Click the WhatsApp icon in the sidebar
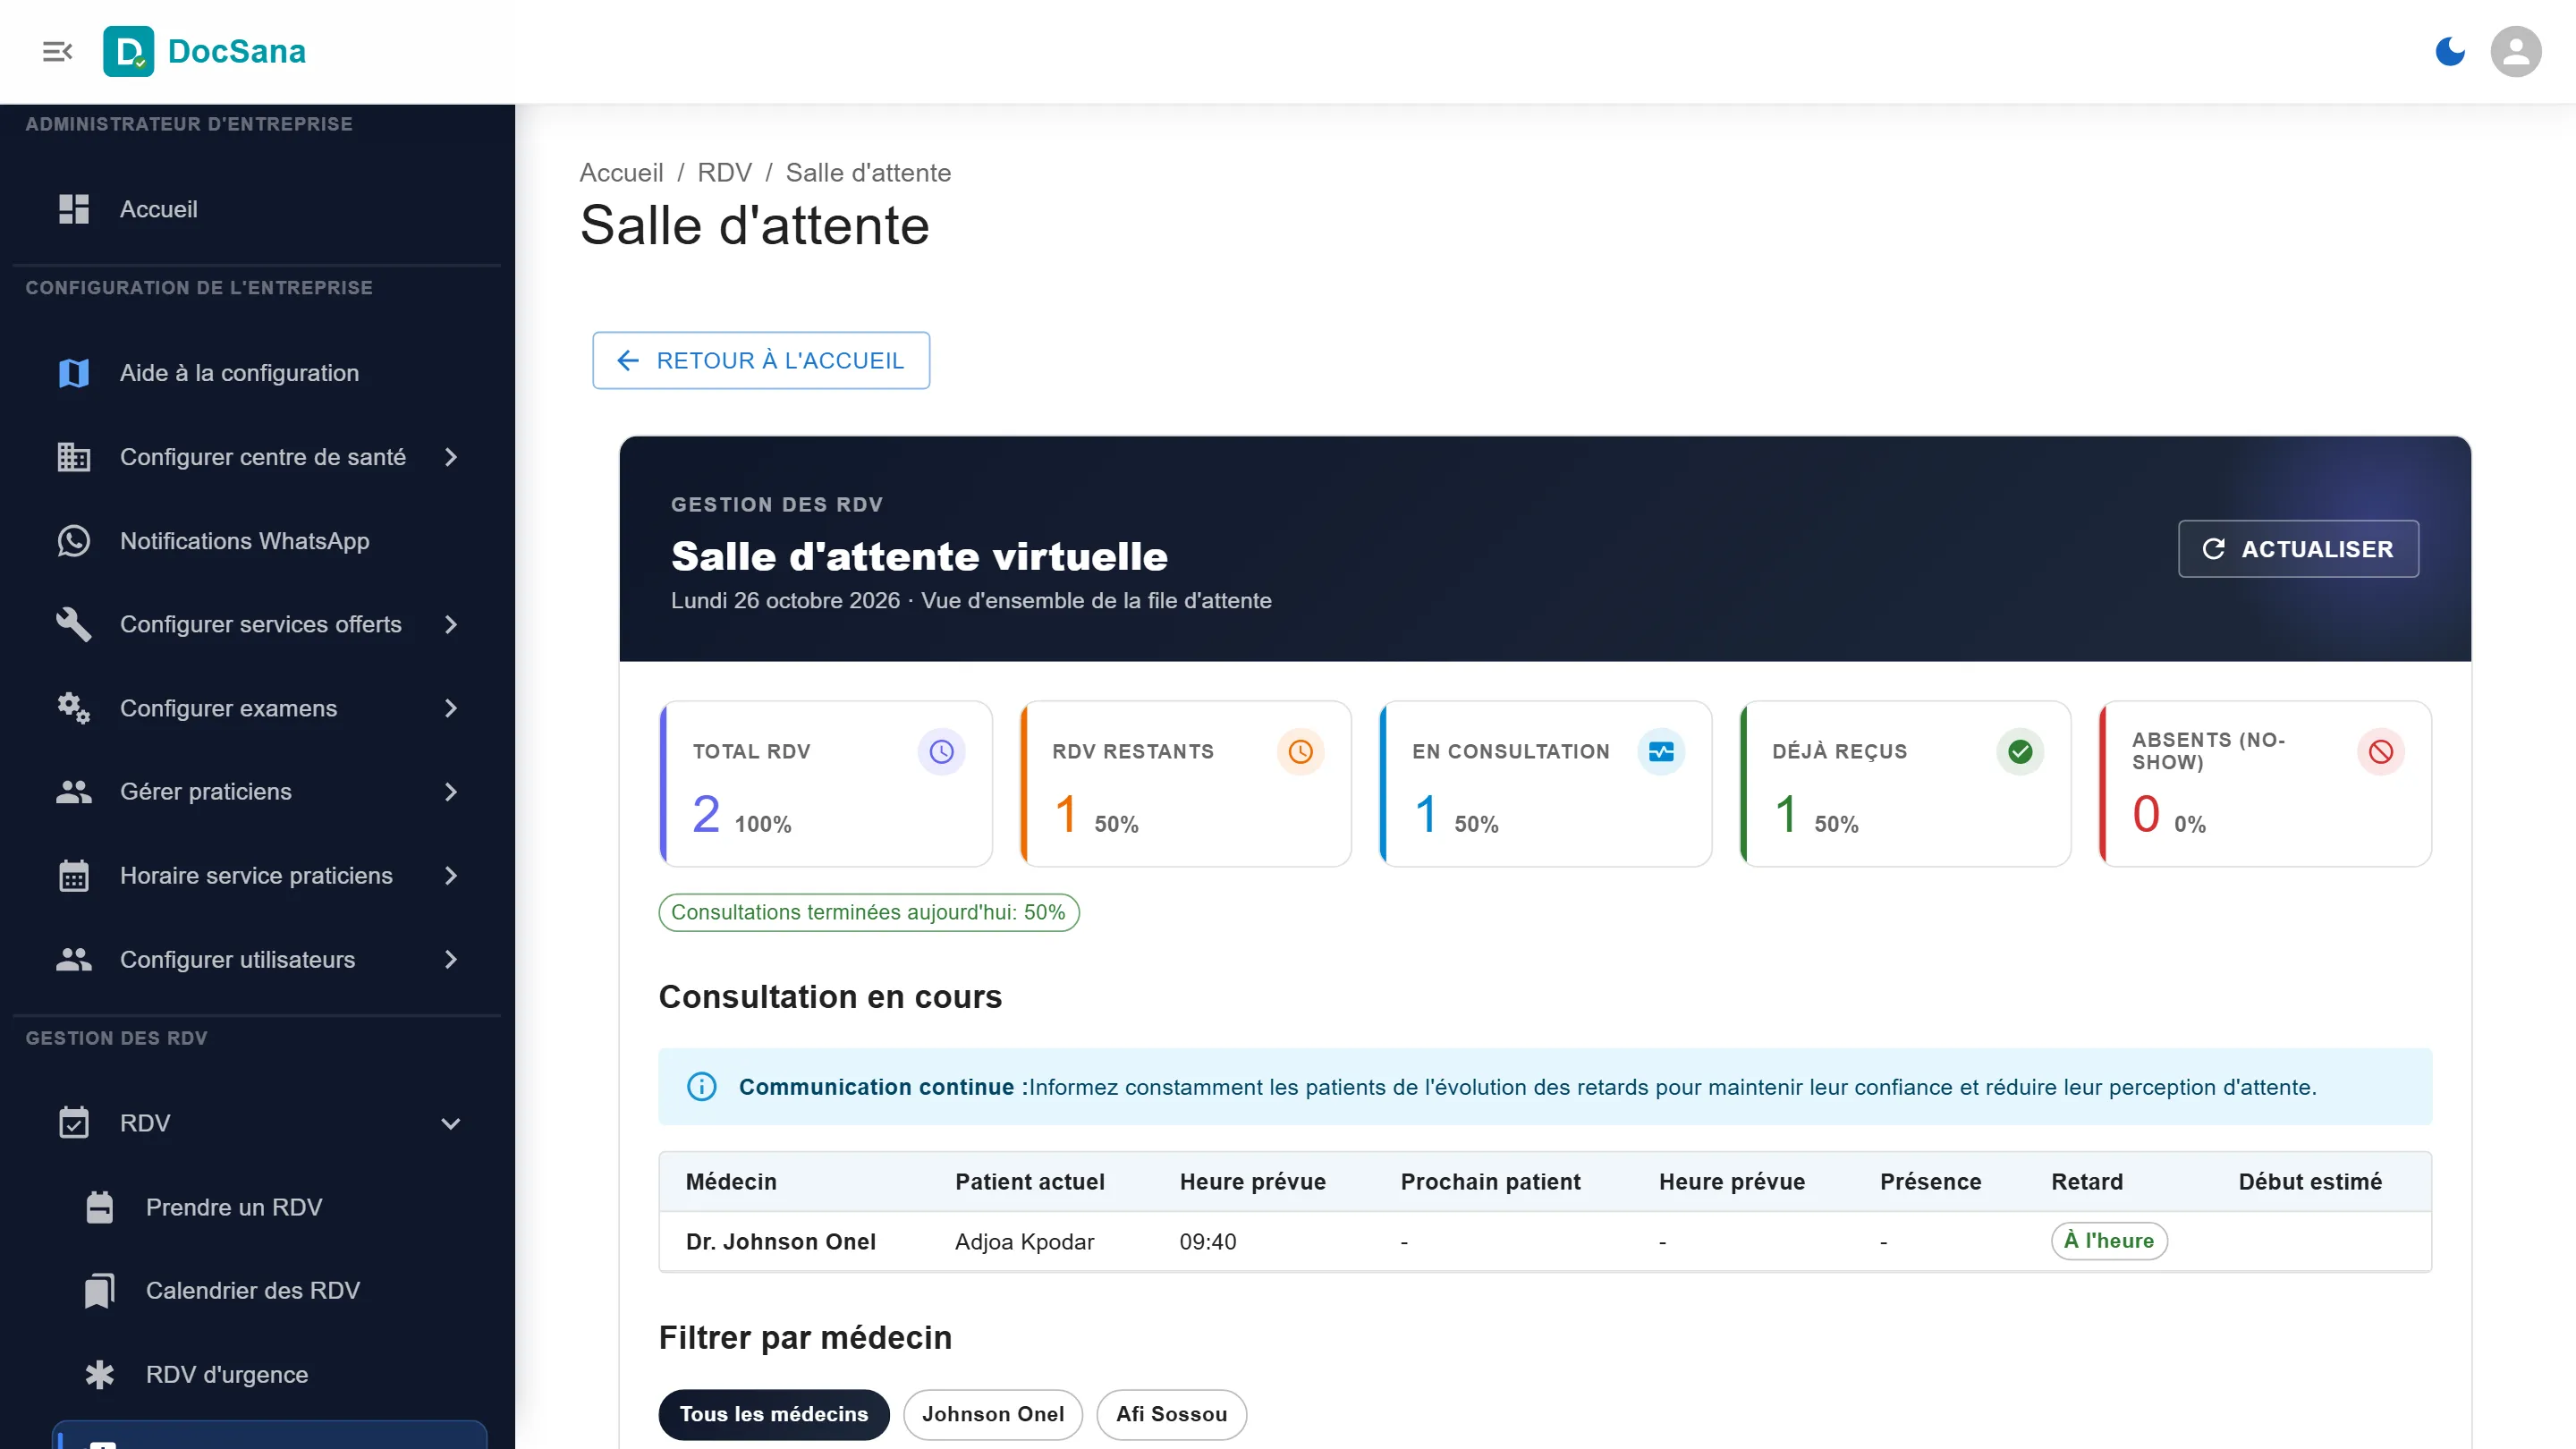2576x1449 pixels. coord(74,541)
